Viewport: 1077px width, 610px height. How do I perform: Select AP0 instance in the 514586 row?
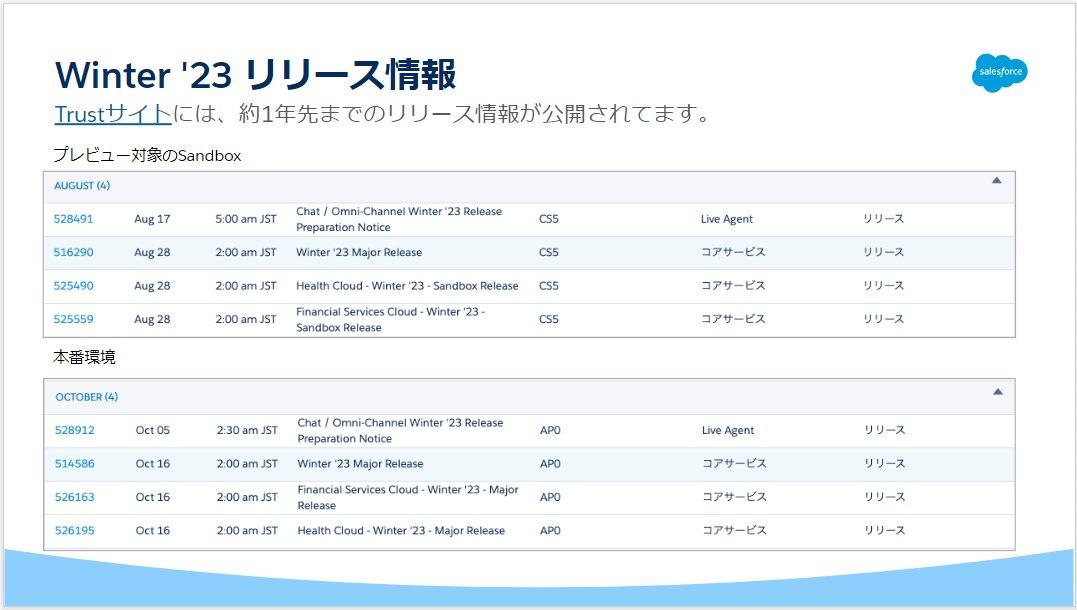(x=550, y=464)
